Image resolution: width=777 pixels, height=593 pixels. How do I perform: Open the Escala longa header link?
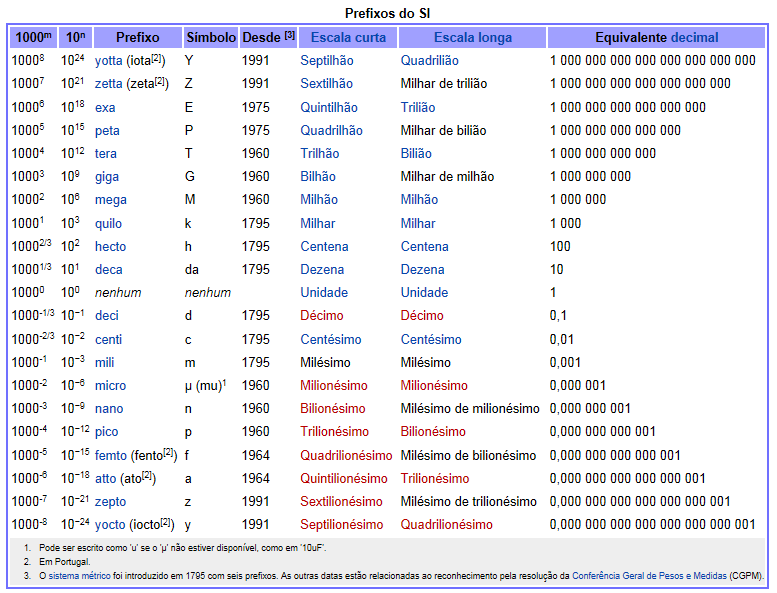click(x=473, y=38)
